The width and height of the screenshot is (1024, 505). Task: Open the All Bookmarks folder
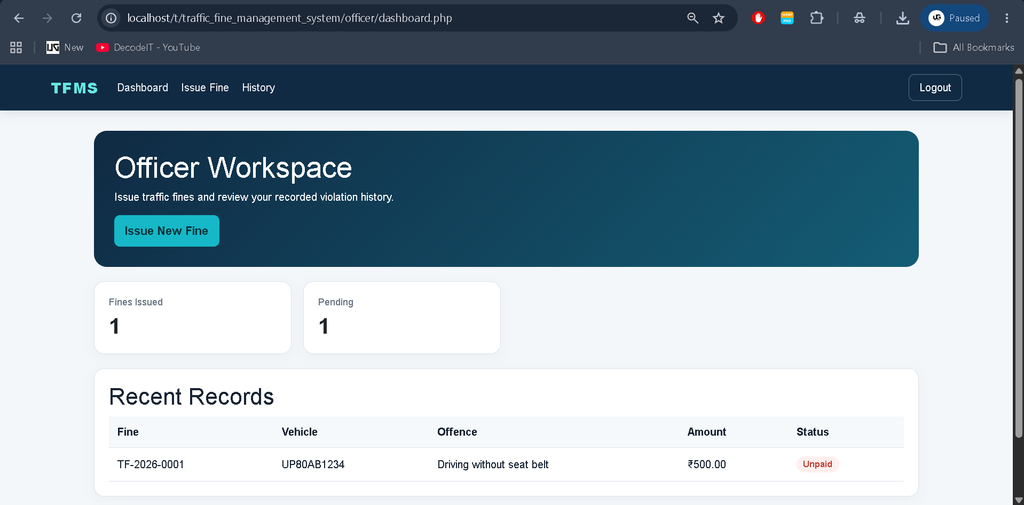click(x=974, y=47)
